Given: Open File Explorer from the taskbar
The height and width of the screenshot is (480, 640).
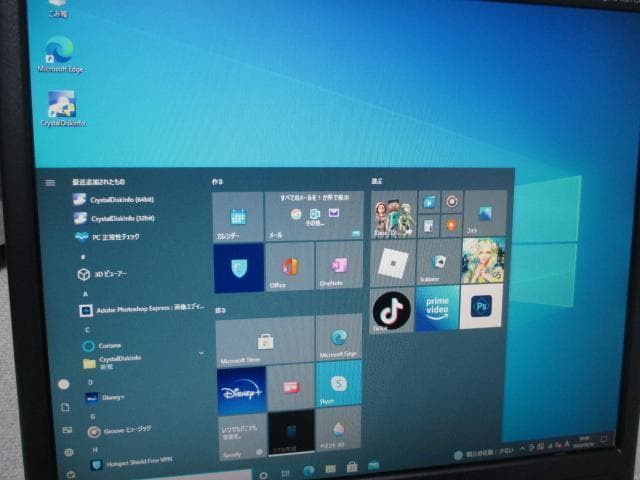Looking at the screenshot, I should pos(330,469).
